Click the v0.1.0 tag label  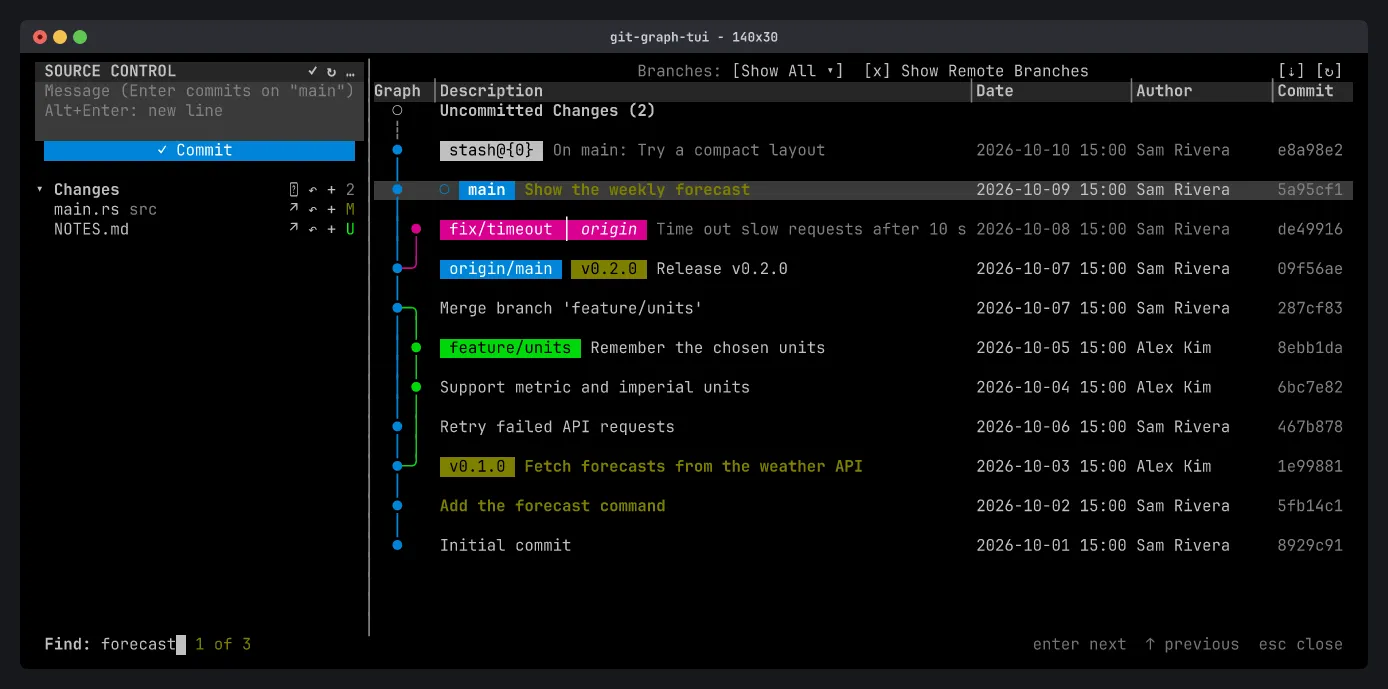[477, 466]
